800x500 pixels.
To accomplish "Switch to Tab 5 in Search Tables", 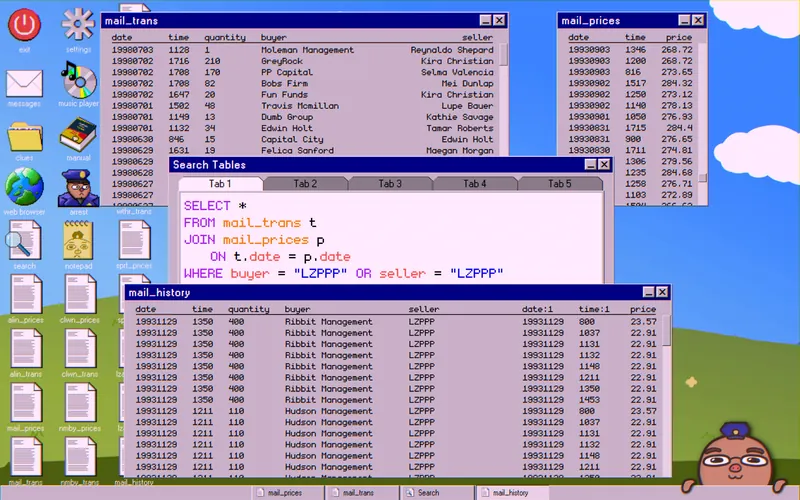I will coord(560,184).
